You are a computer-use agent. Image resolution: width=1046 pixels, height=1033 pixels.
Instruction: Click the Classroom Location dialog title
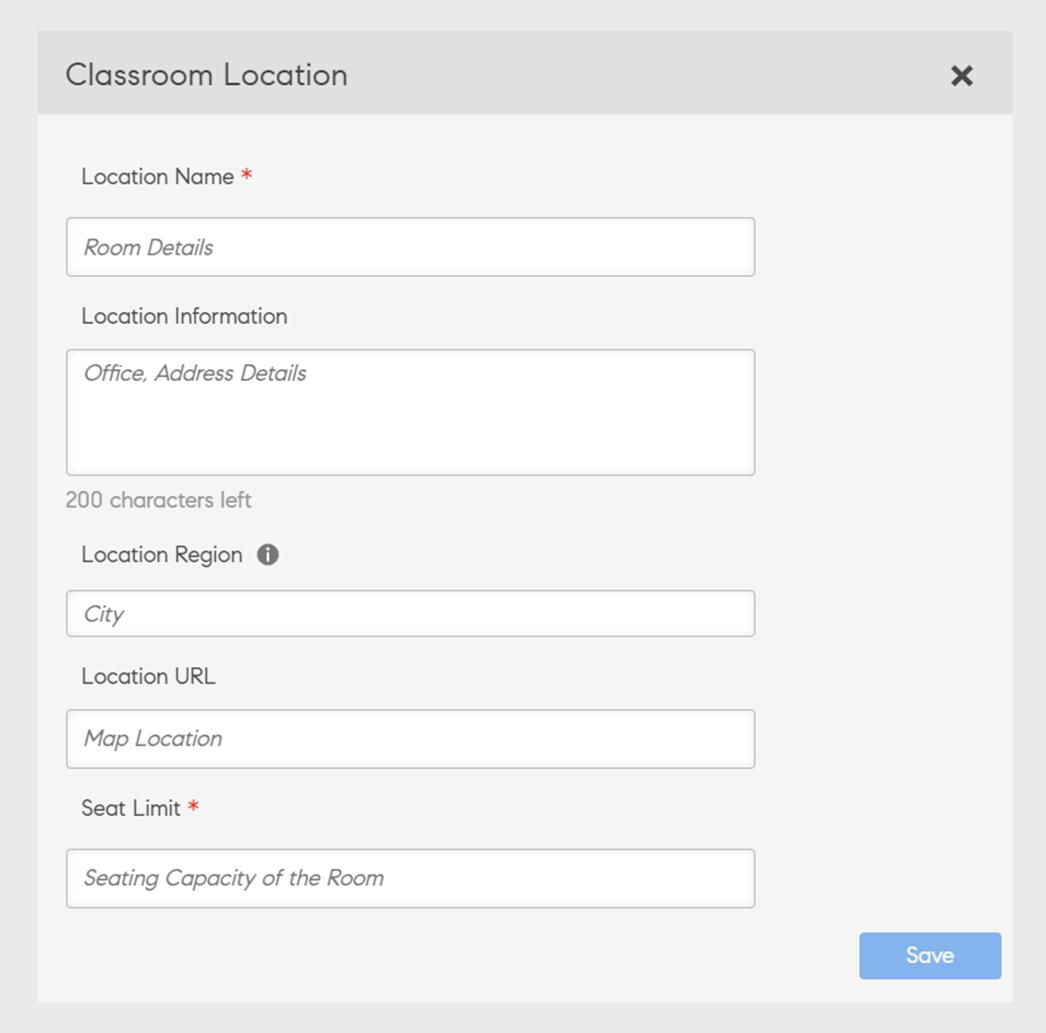[x=206, y=74]
